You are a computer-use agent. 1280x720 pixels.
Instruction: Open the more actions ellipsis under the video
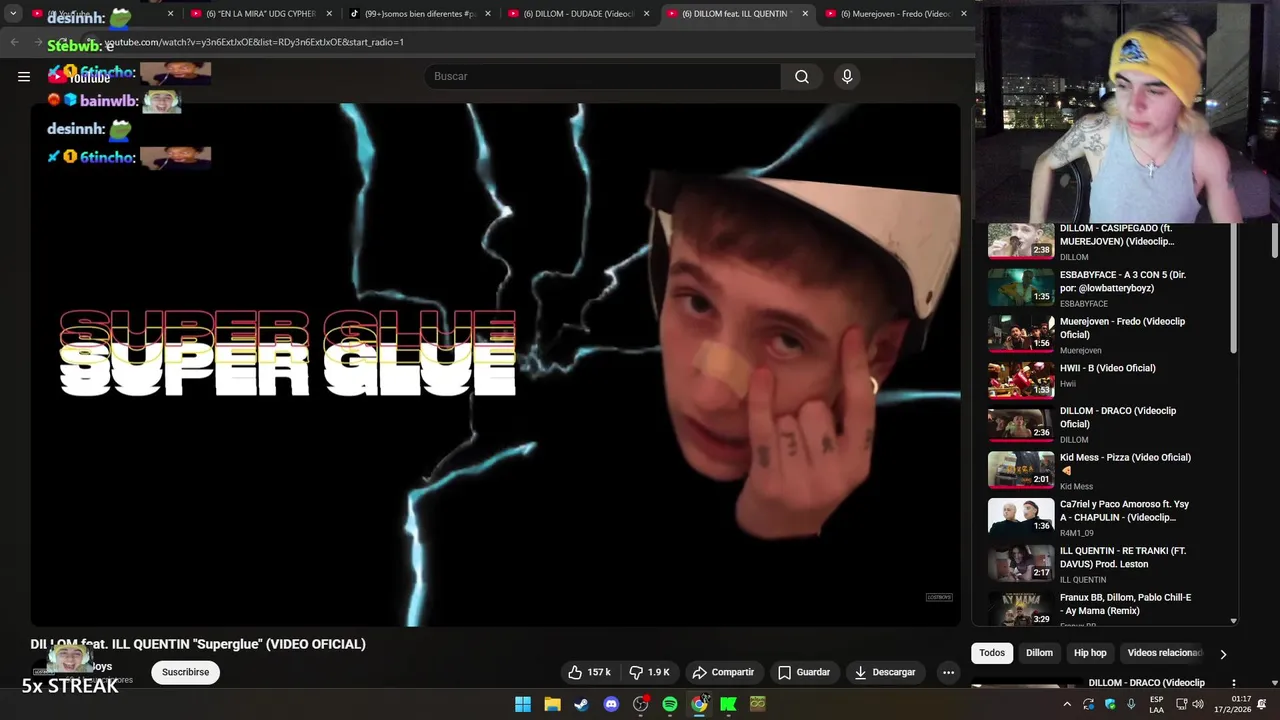pos(948,672)
